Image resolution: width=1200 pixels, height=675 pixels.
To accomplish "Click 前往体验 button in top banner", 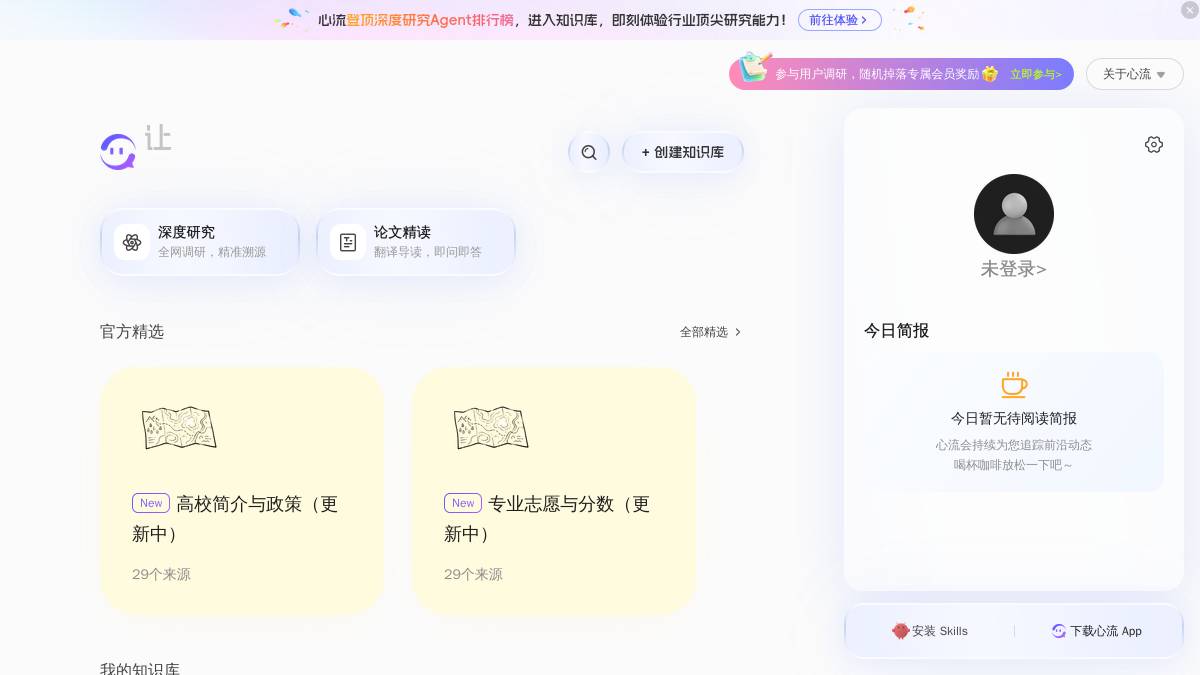I will click(x=839, y=20).
